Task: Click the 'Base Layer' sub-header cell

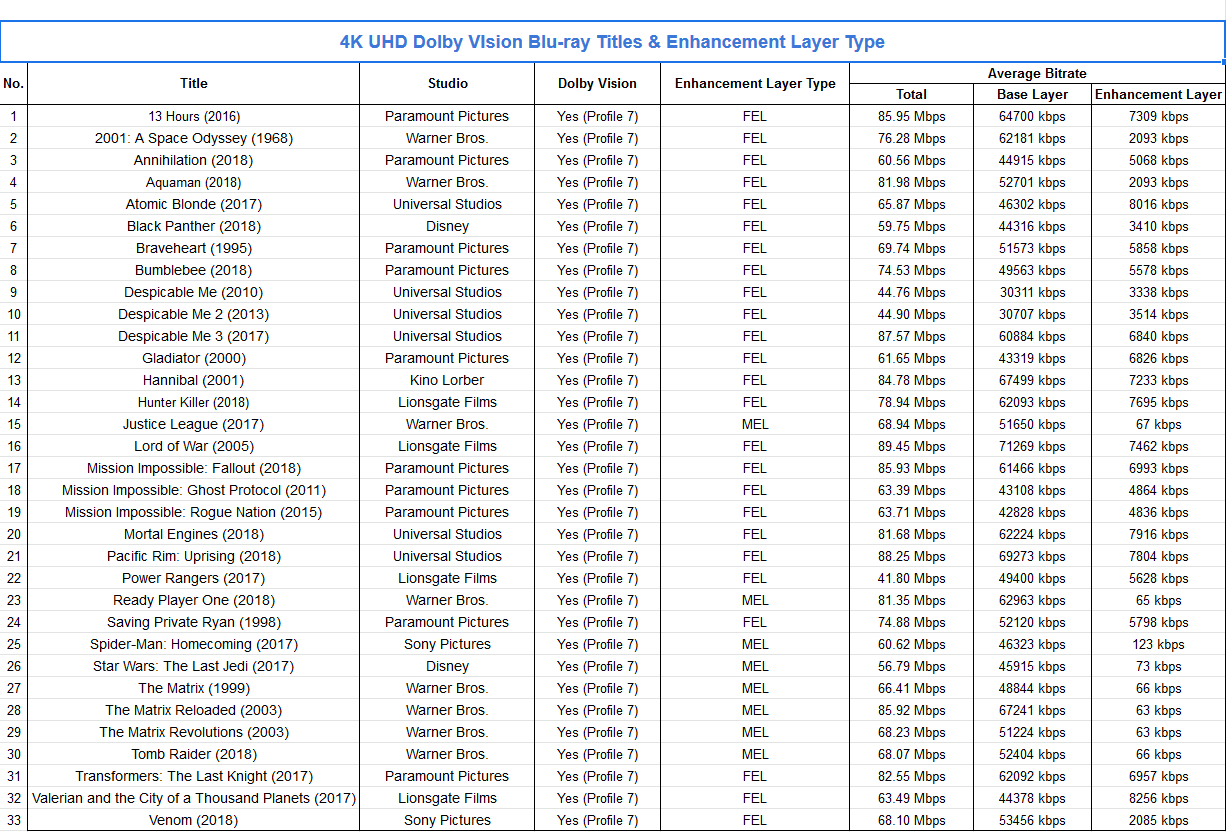Action: pos(1032,95)
